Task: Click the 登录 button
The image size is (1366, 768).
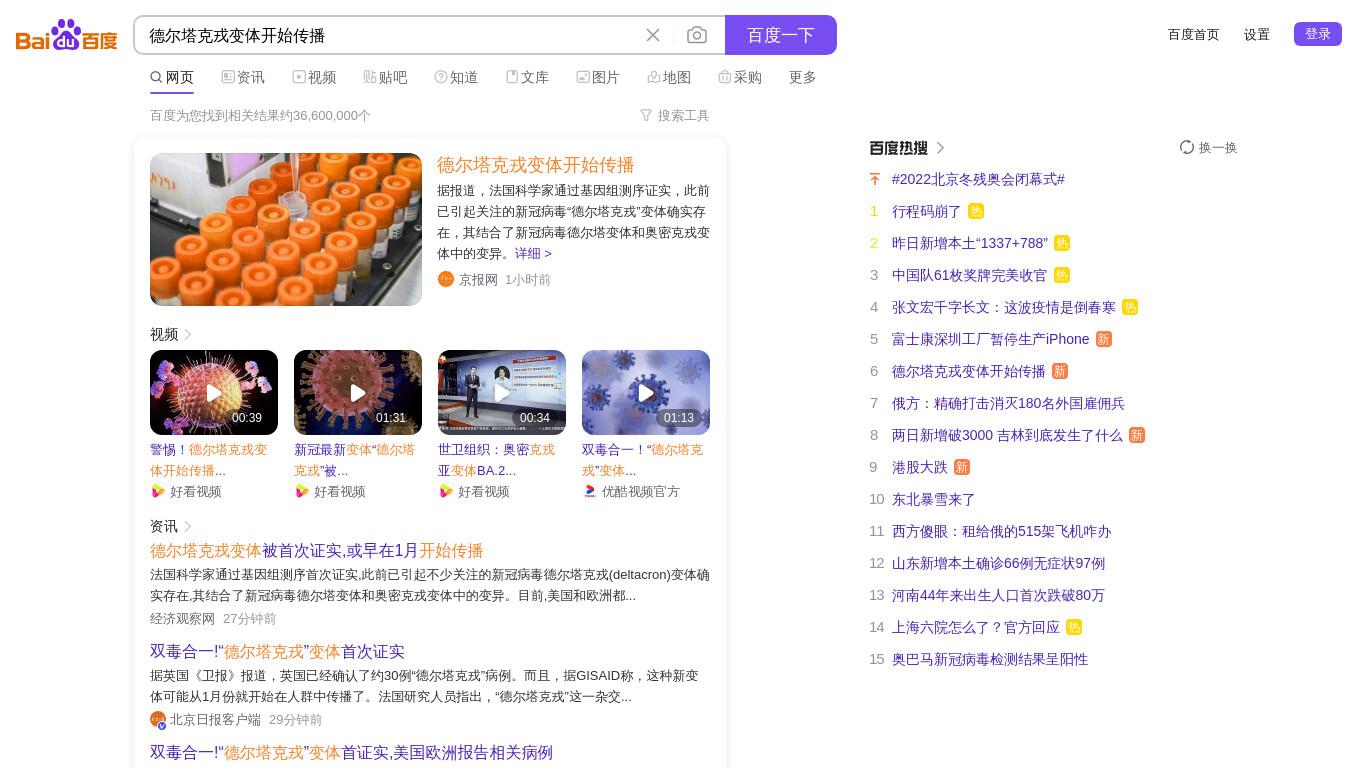Action: point(1318,34)
